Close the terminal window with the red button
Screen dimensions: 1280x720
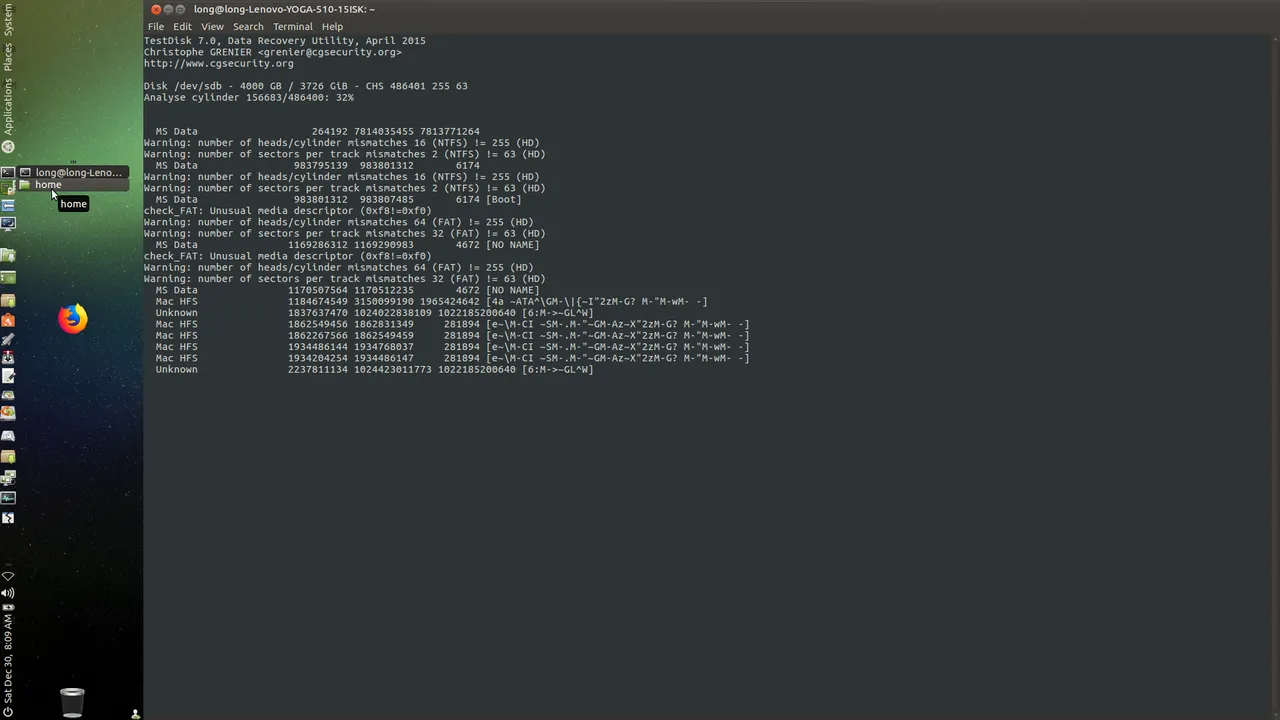click(x=156, y=9)
